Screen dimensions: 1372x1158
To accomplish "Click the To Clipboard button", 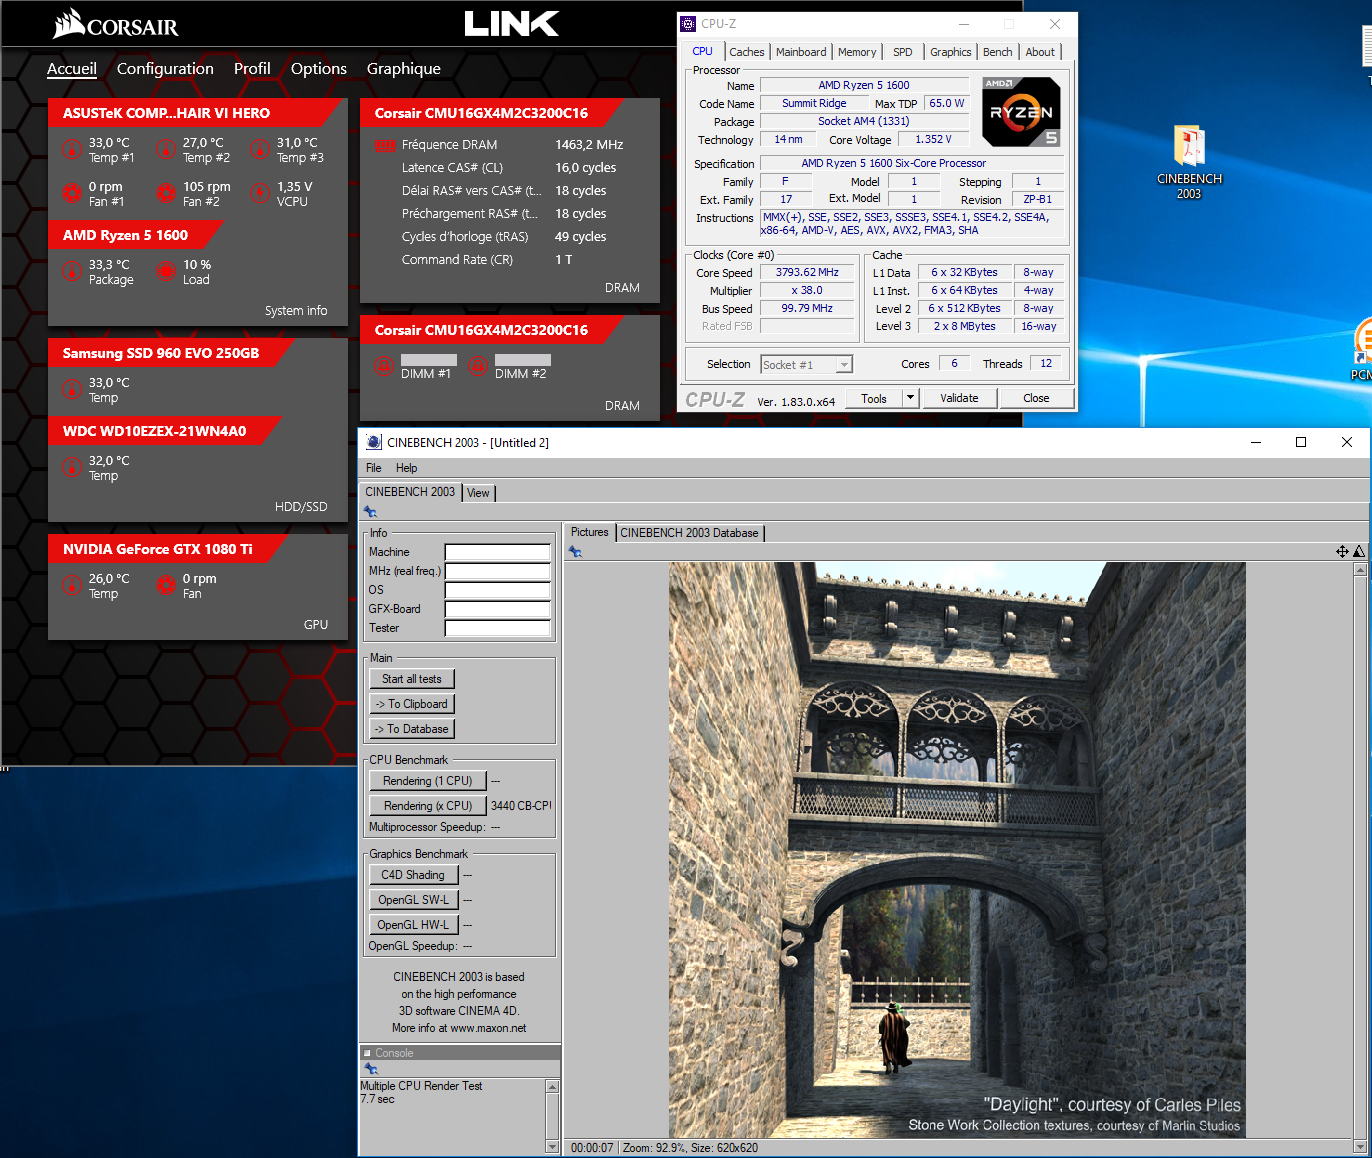I will pyautogui.click(x=412, y=704).
